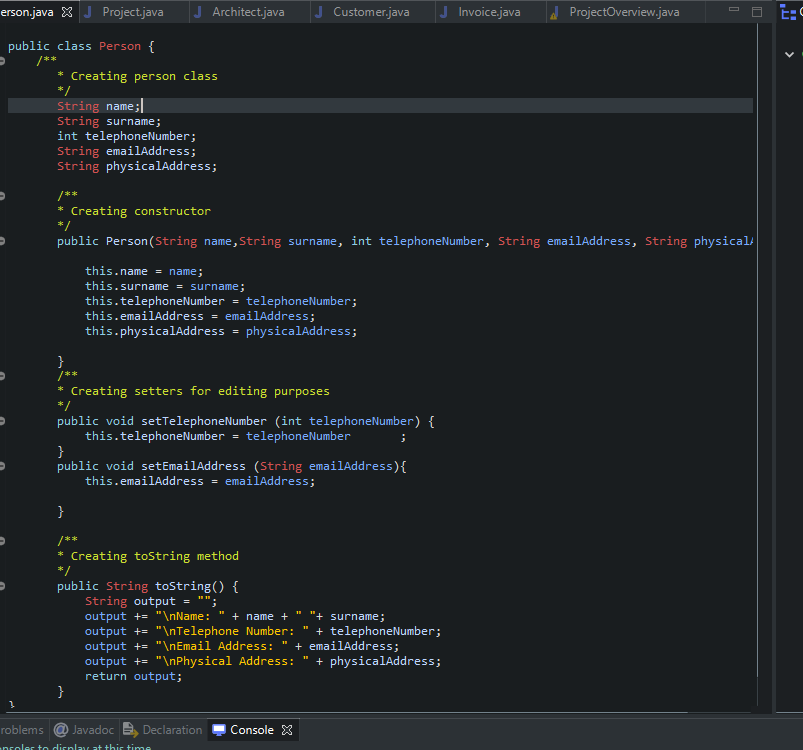Click the 'return output;' statement
Screen dimensions: 803x750
pos(133,676)
